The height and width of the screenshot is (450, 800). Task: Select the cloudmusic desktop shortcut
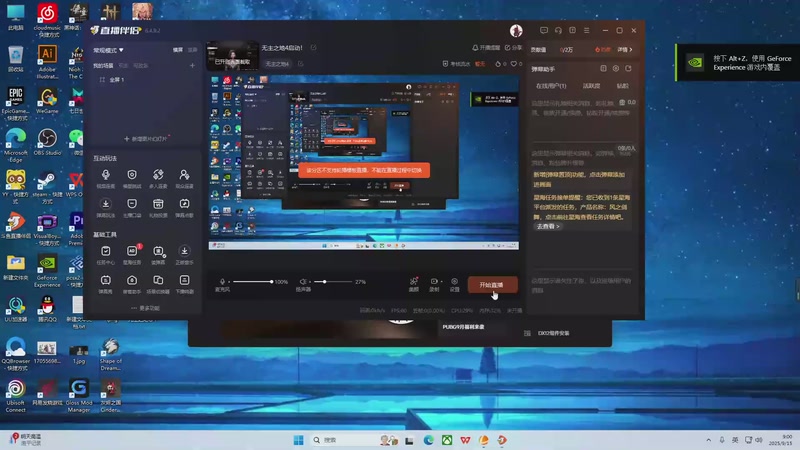(47, 19)
